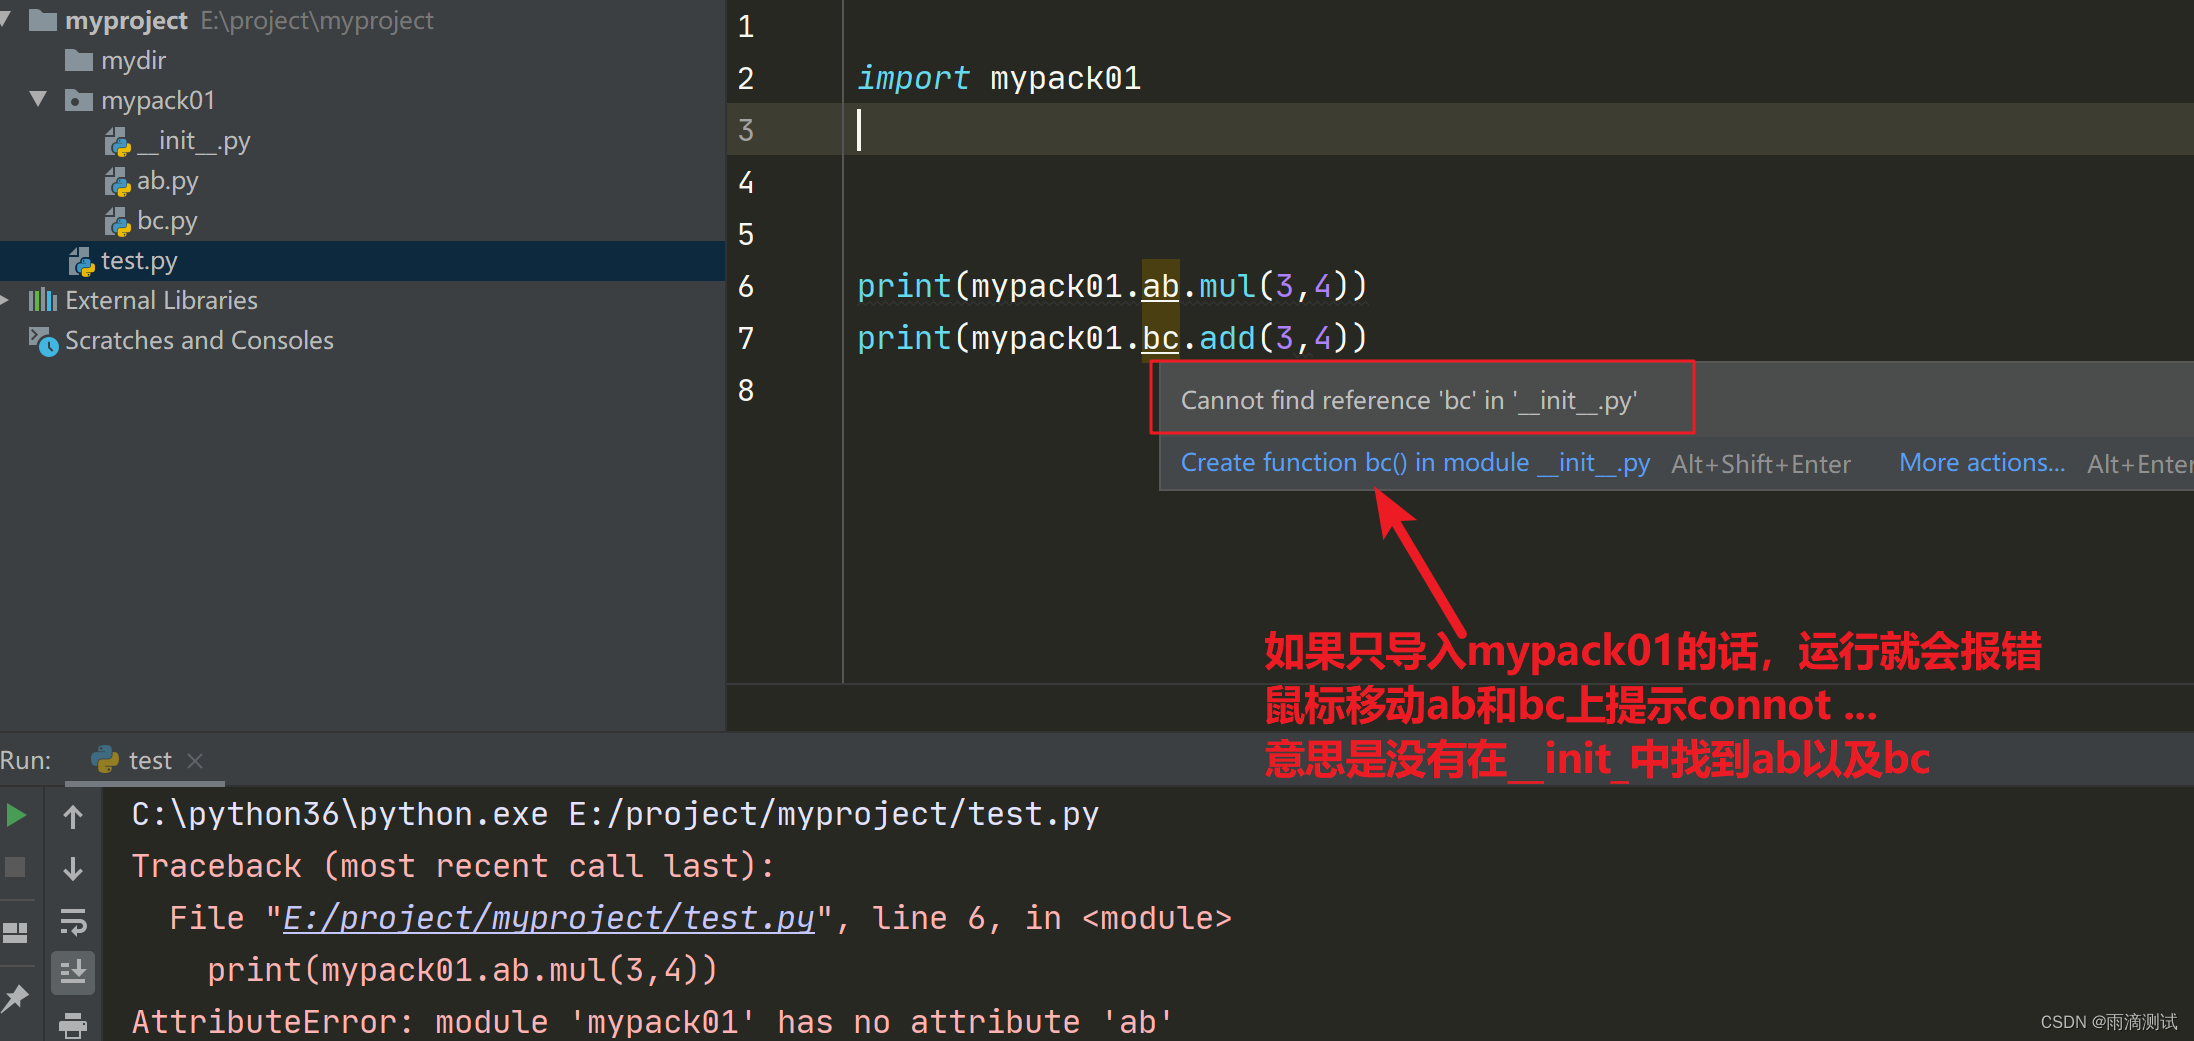This screenshot has width=2194, height=1041.
Task: Click the C:\python36\python.exe command line
Action: 615,814
